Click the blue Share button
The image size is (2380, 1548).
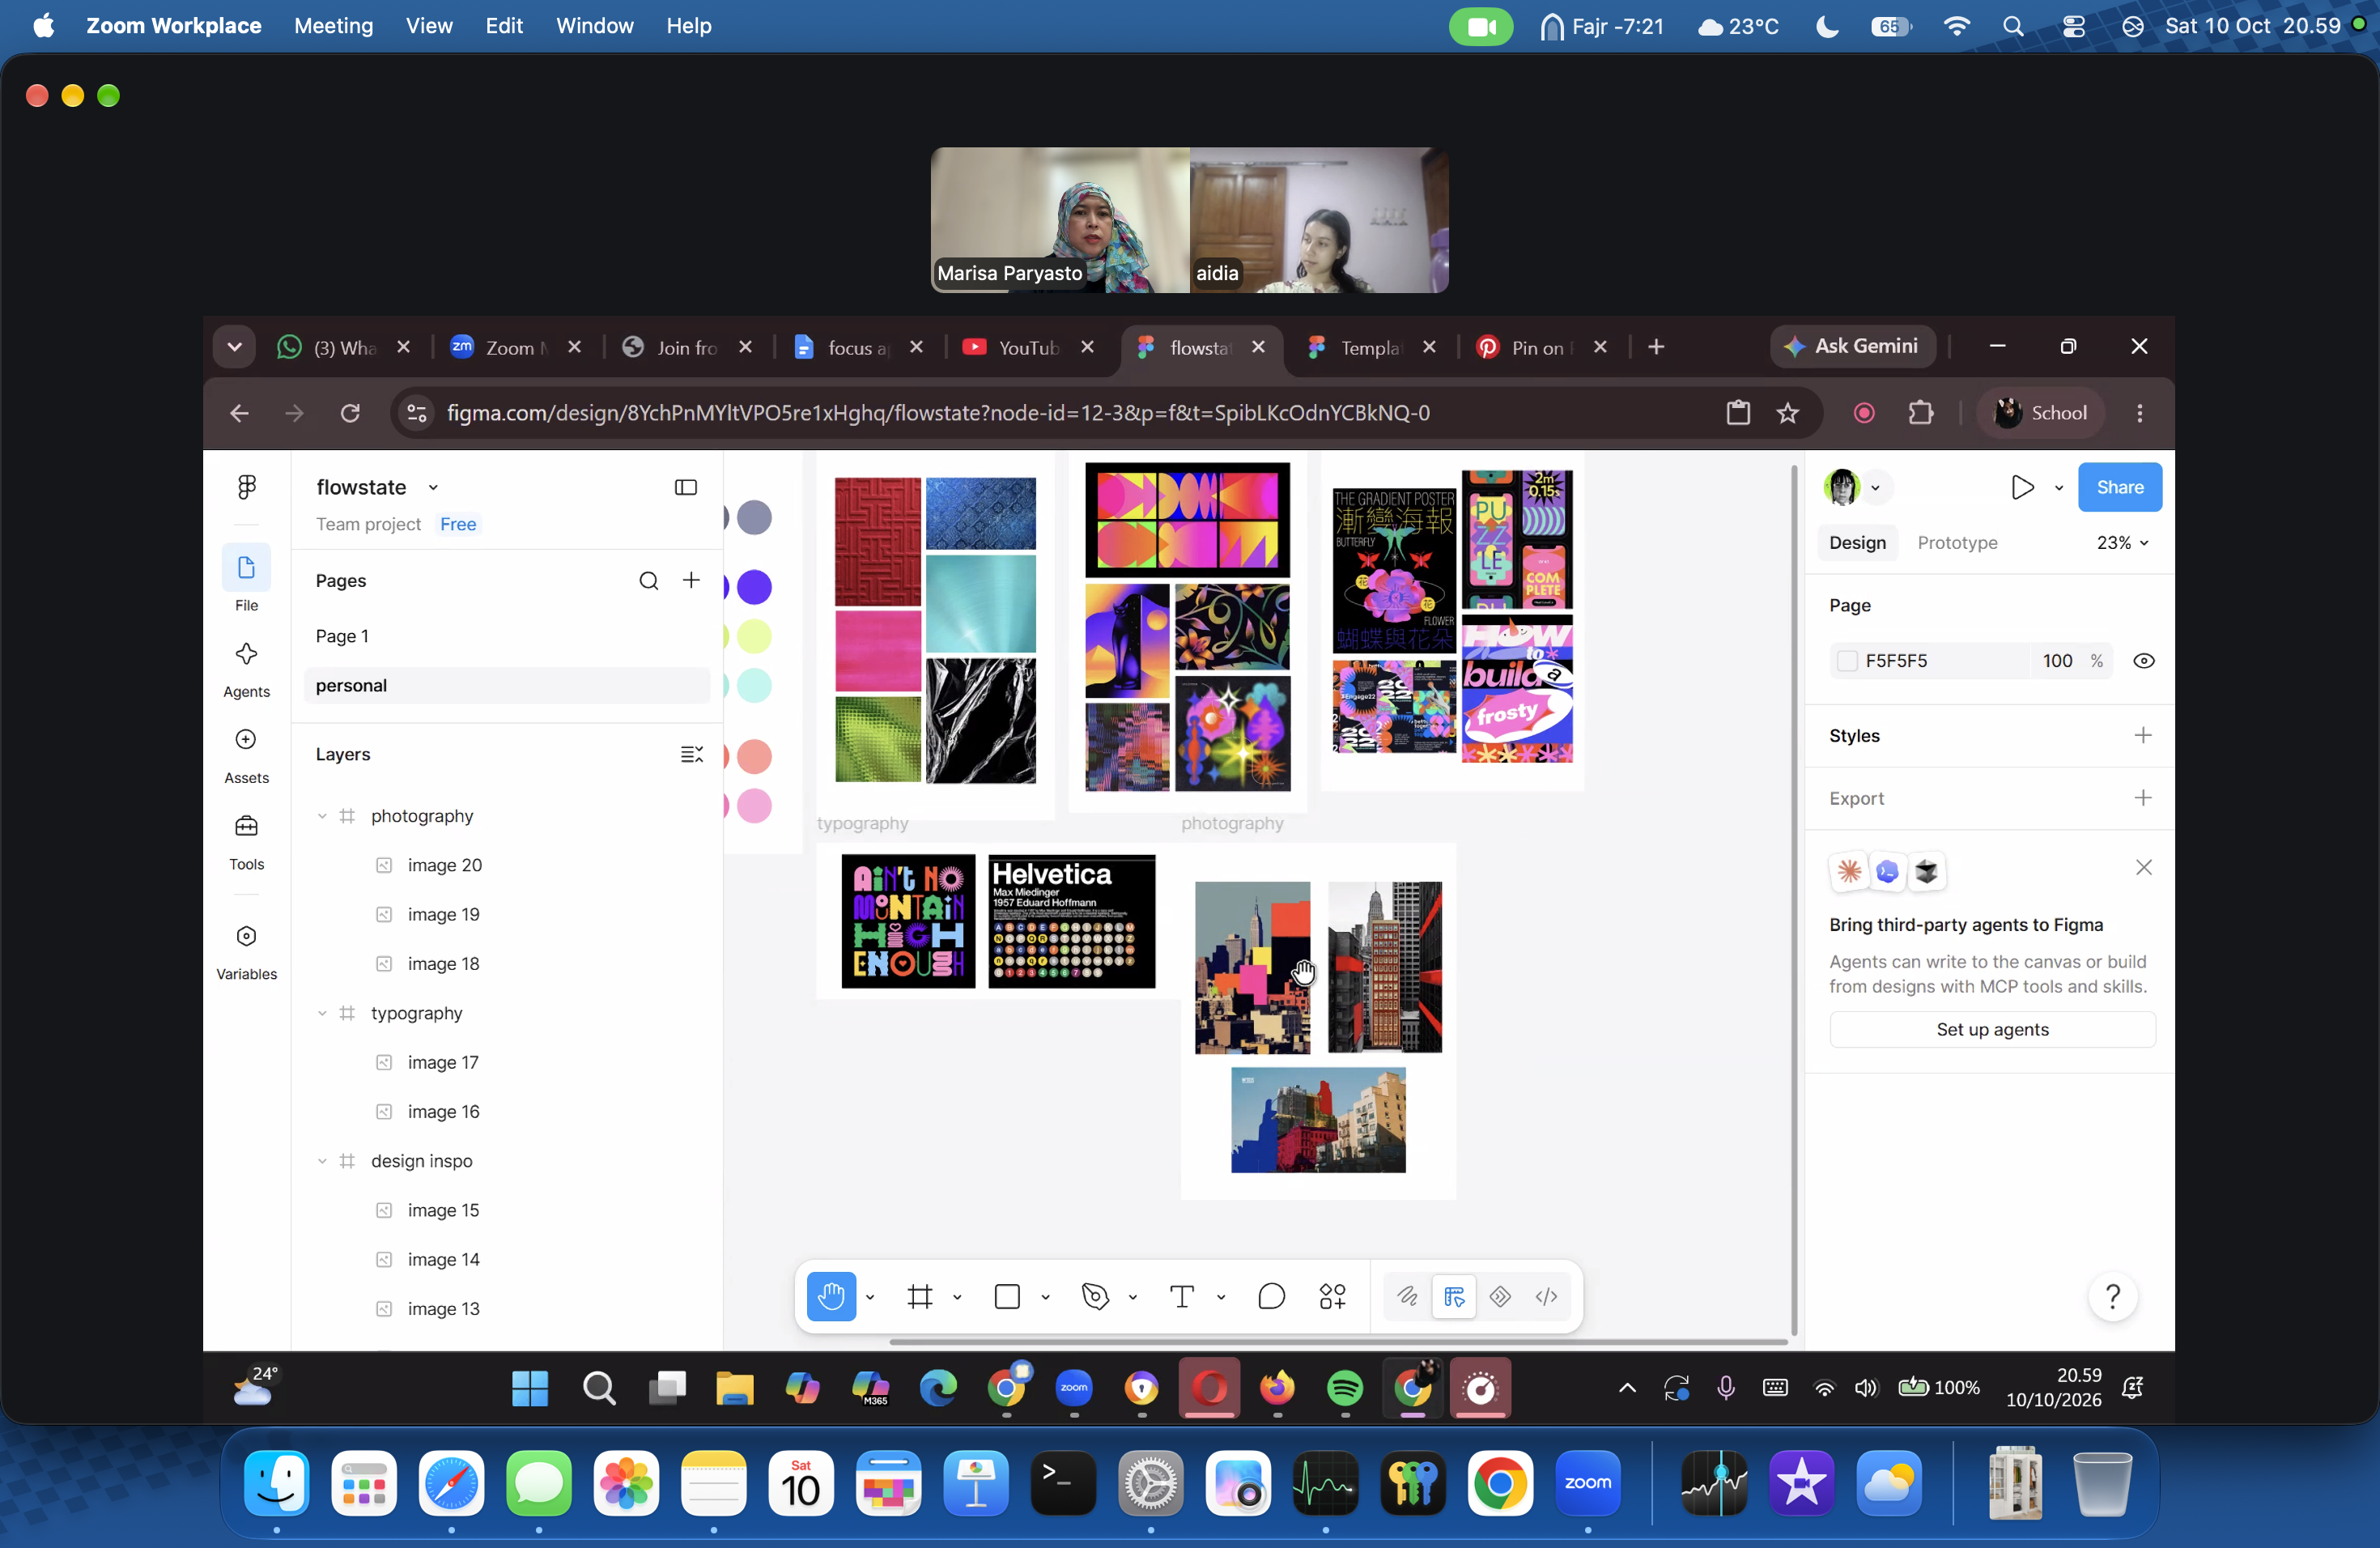[2119, 487]
